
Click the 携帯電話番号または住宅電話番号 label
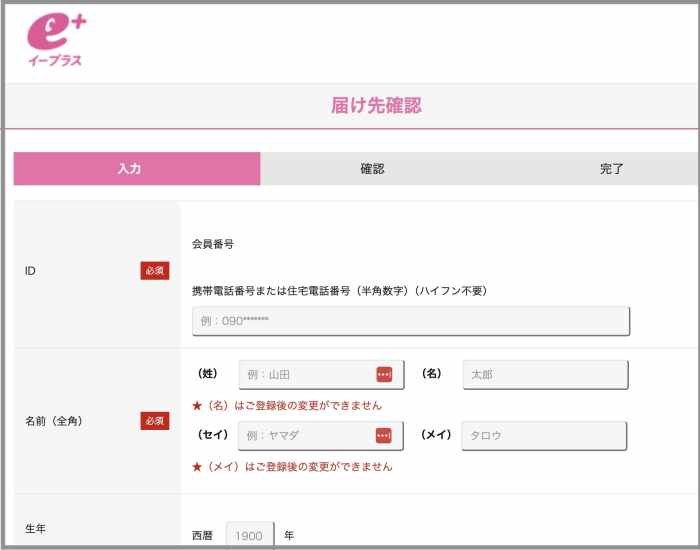(x=340, y=291)
